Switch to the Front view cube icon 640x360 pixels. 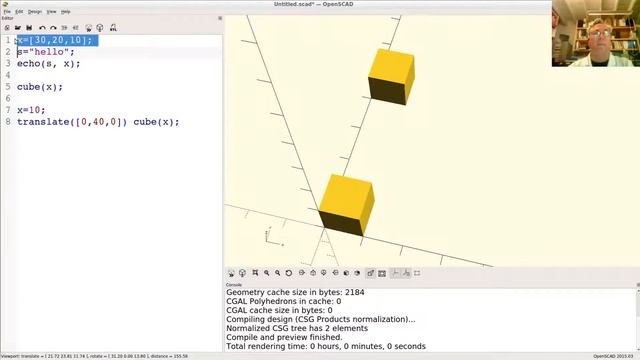click(x=346, y=273)
